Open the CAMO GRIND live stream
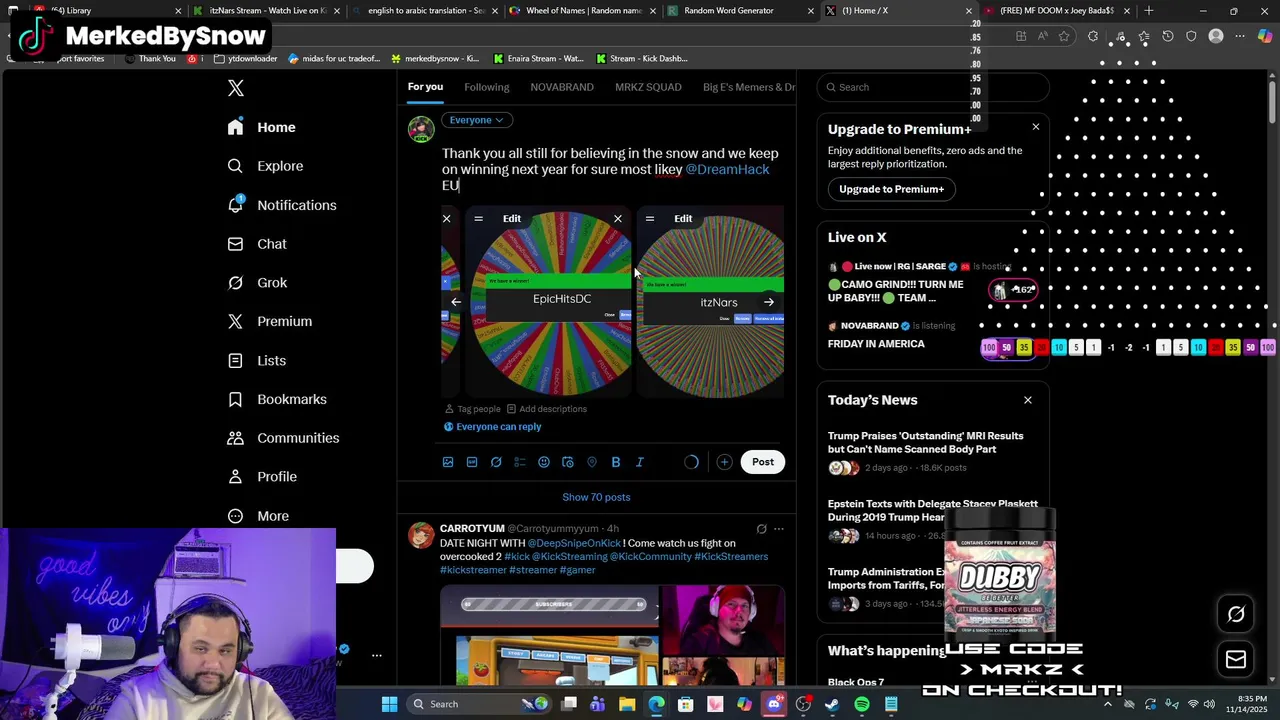The height and width of the screenshot is (720, 1280). pos(896,291)
